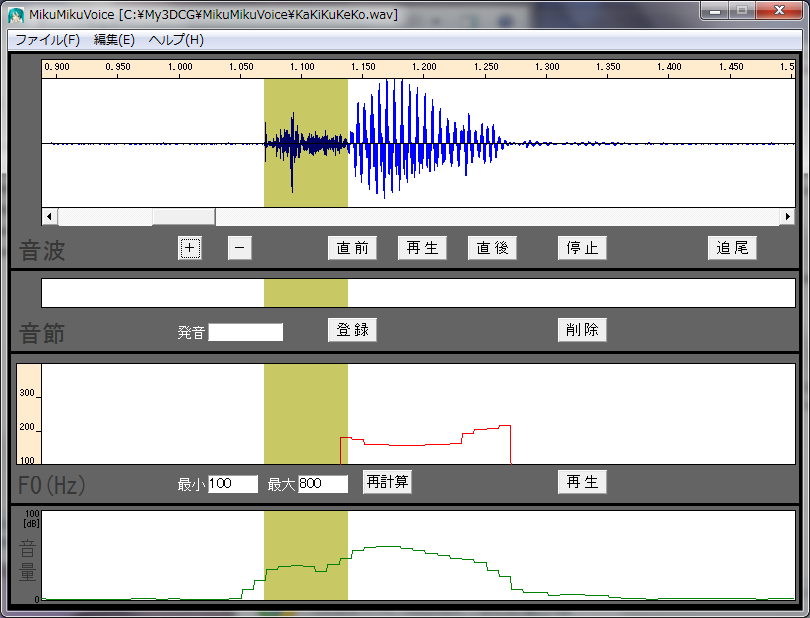Focus the 最大 maximum F0 field
The image size is (810, 618).
pos(323,484)
